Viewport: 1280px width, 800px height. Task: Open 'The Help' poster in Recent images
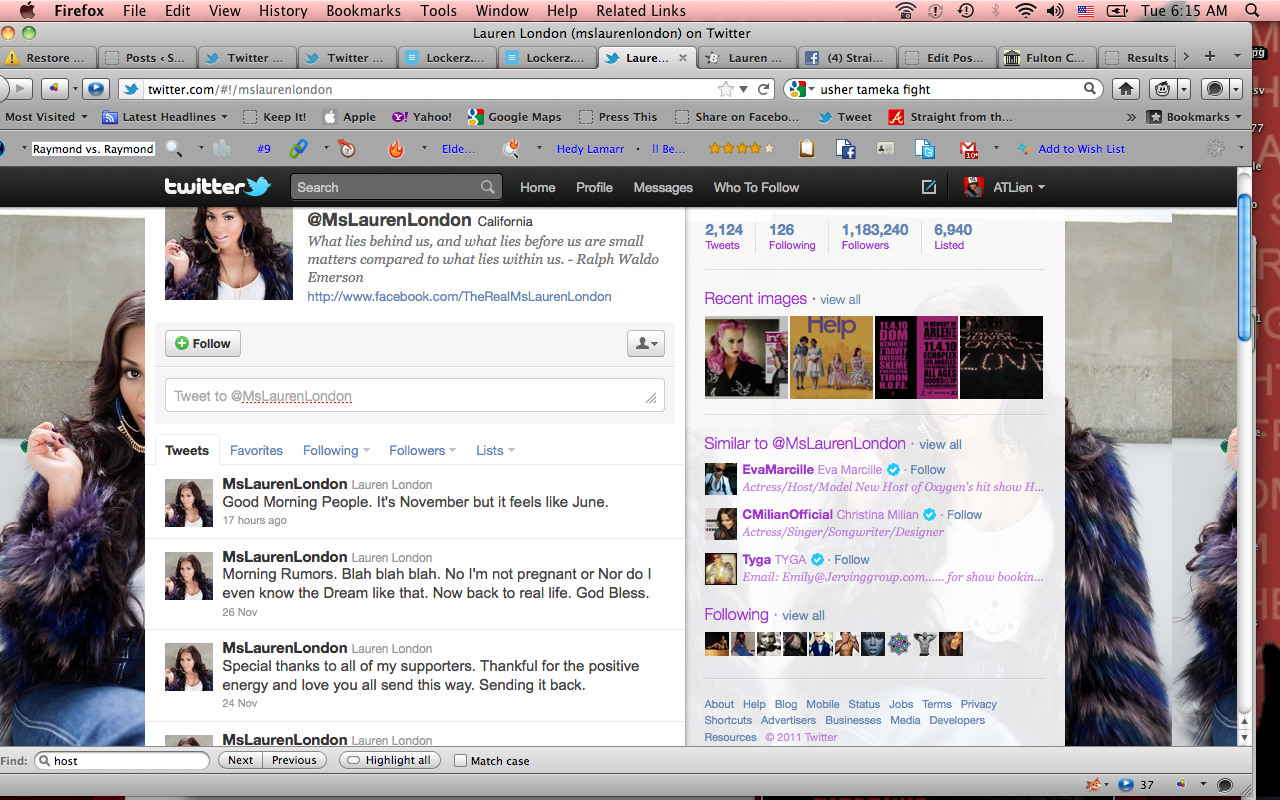(831, 357)
